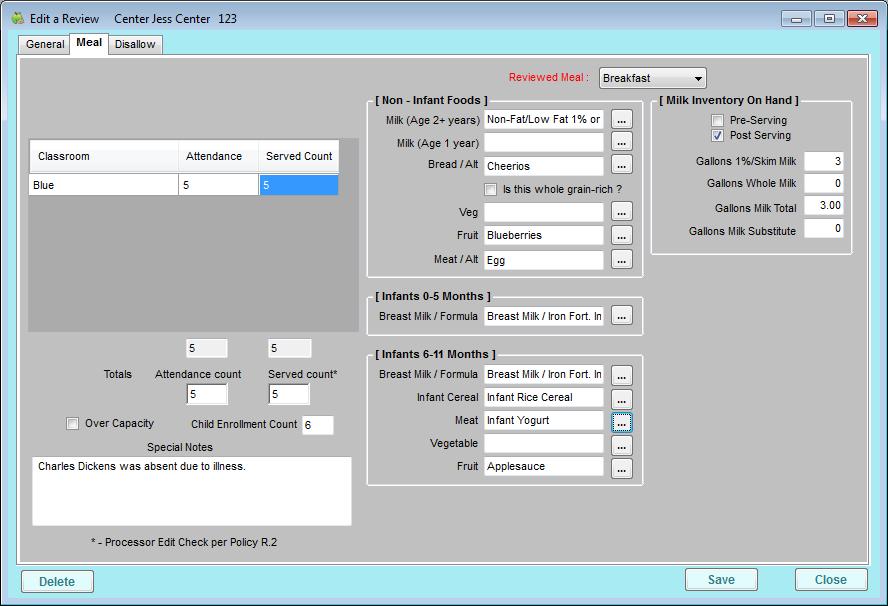Click the Gallons Milk Substitute field
888x606 pixels.
pyautogui.click(x=823, y=228)
